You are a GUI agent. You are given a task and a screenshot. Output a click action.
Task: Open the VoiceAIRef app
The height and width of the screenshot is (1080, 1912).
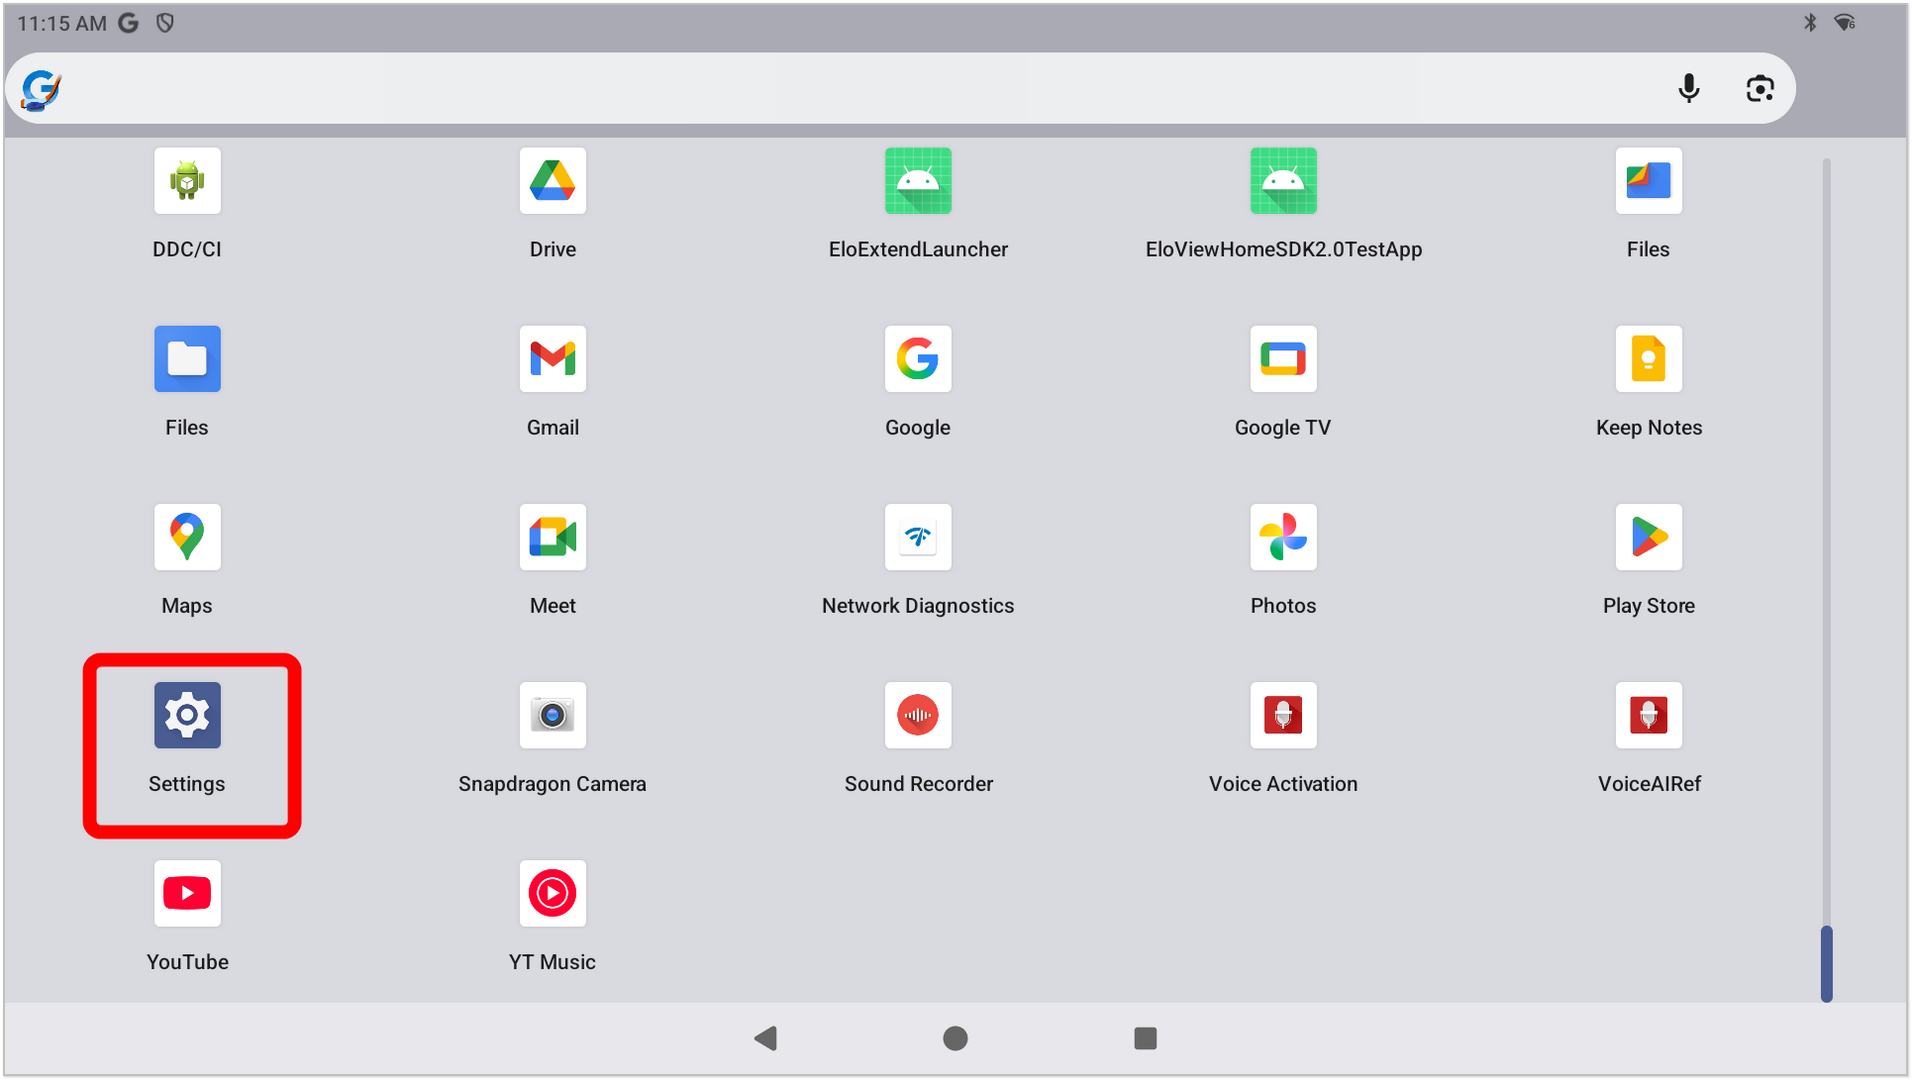click(x=1648, y=715)
